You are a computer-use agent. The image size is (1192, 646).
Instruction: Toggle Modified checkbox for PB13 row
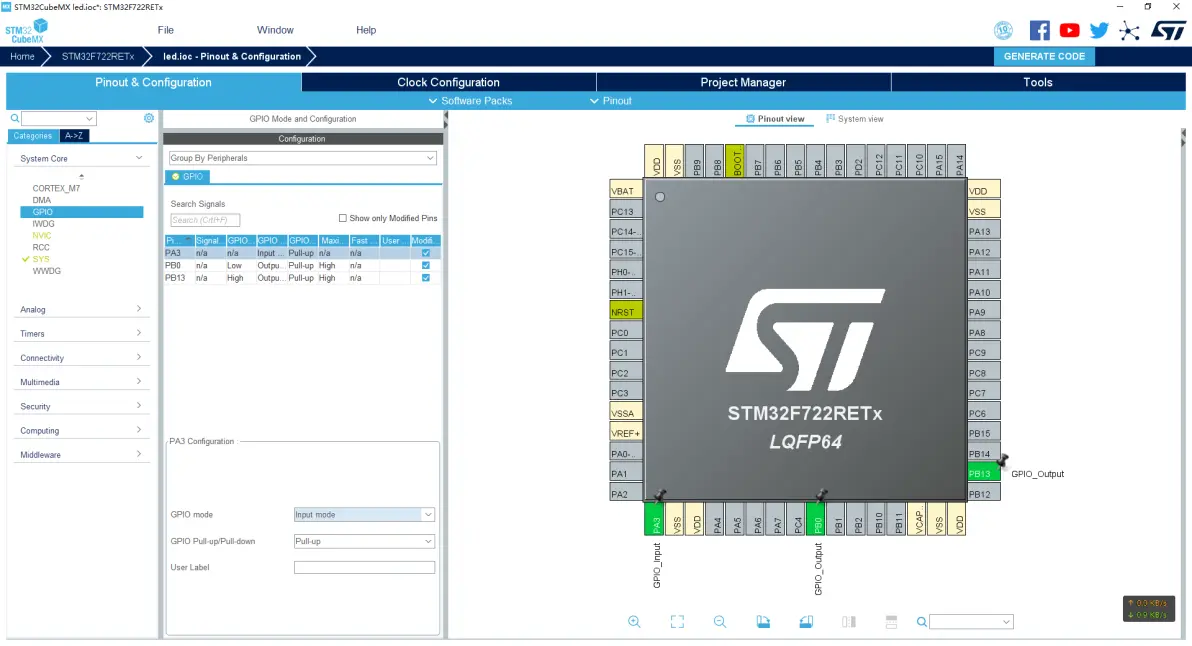426,278
